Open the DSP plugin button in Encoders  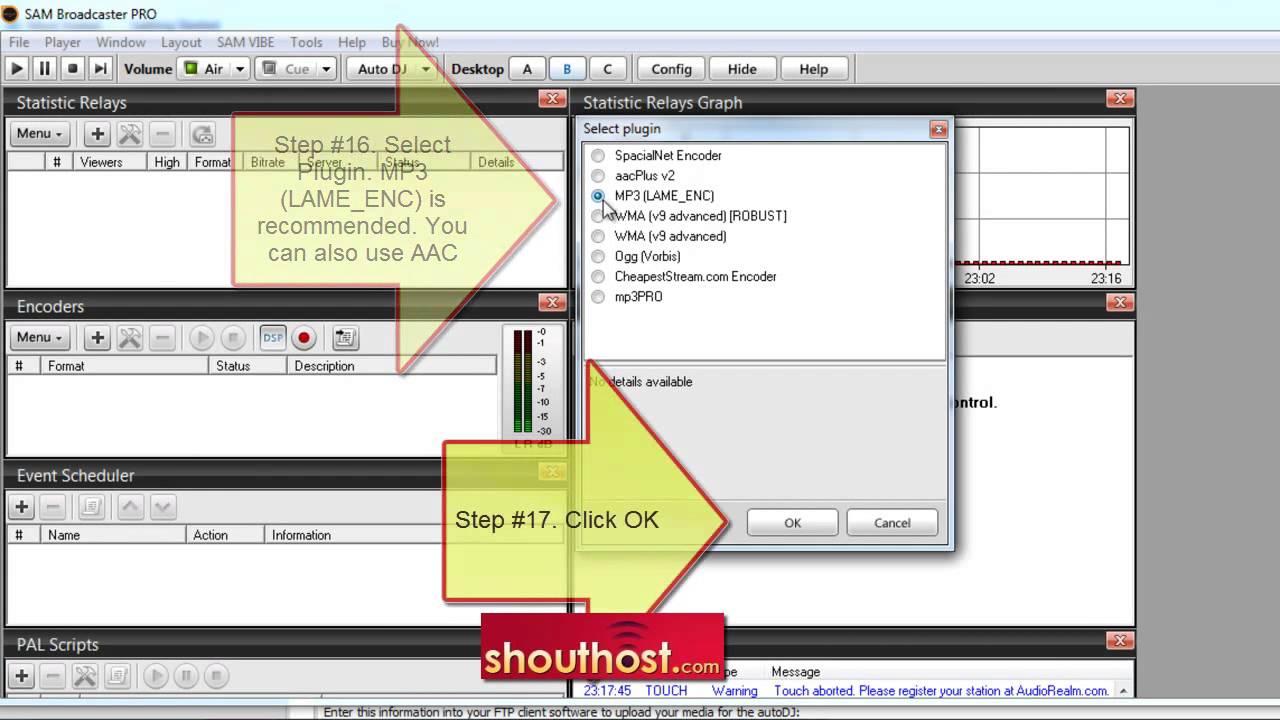(273, 337)
